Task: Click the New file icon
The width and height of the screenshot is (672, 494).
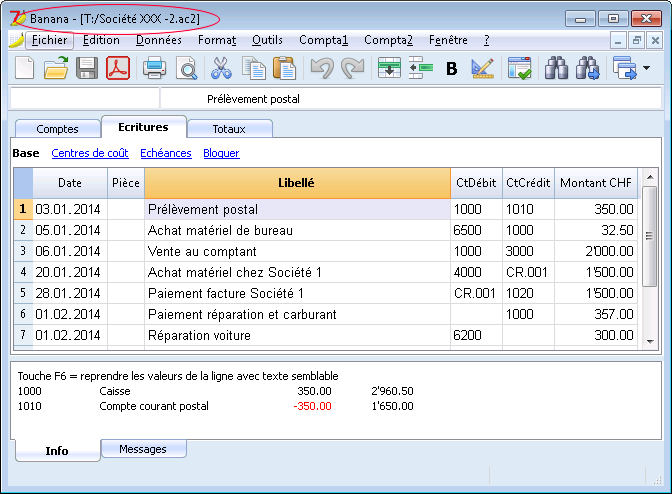Action: click(24, 68)
